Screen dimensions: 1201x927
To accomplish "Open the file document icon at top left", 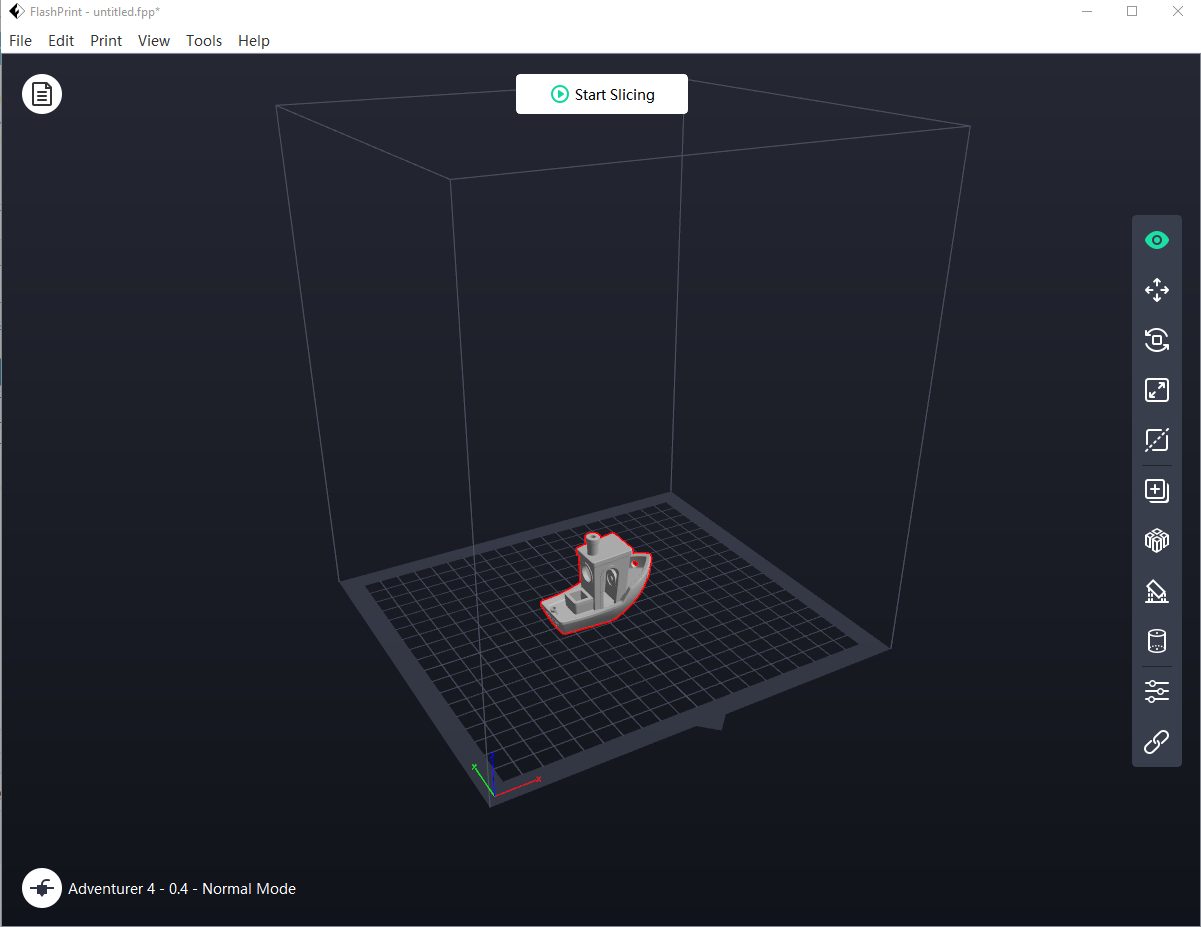I will [x=42, y=94].
